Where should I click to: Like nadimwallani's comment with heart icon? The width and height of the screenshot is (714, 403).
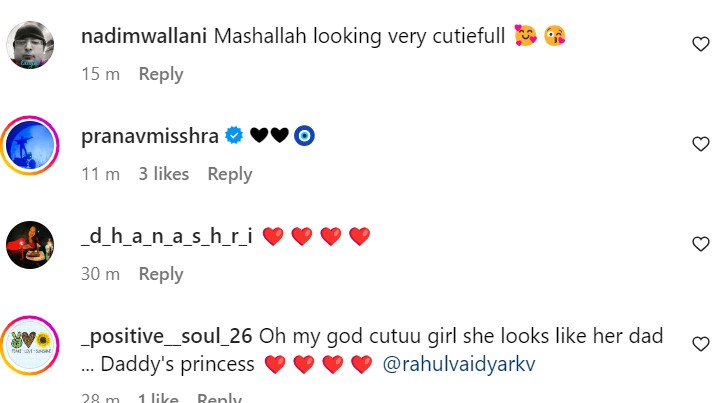[x=701, y=43]
